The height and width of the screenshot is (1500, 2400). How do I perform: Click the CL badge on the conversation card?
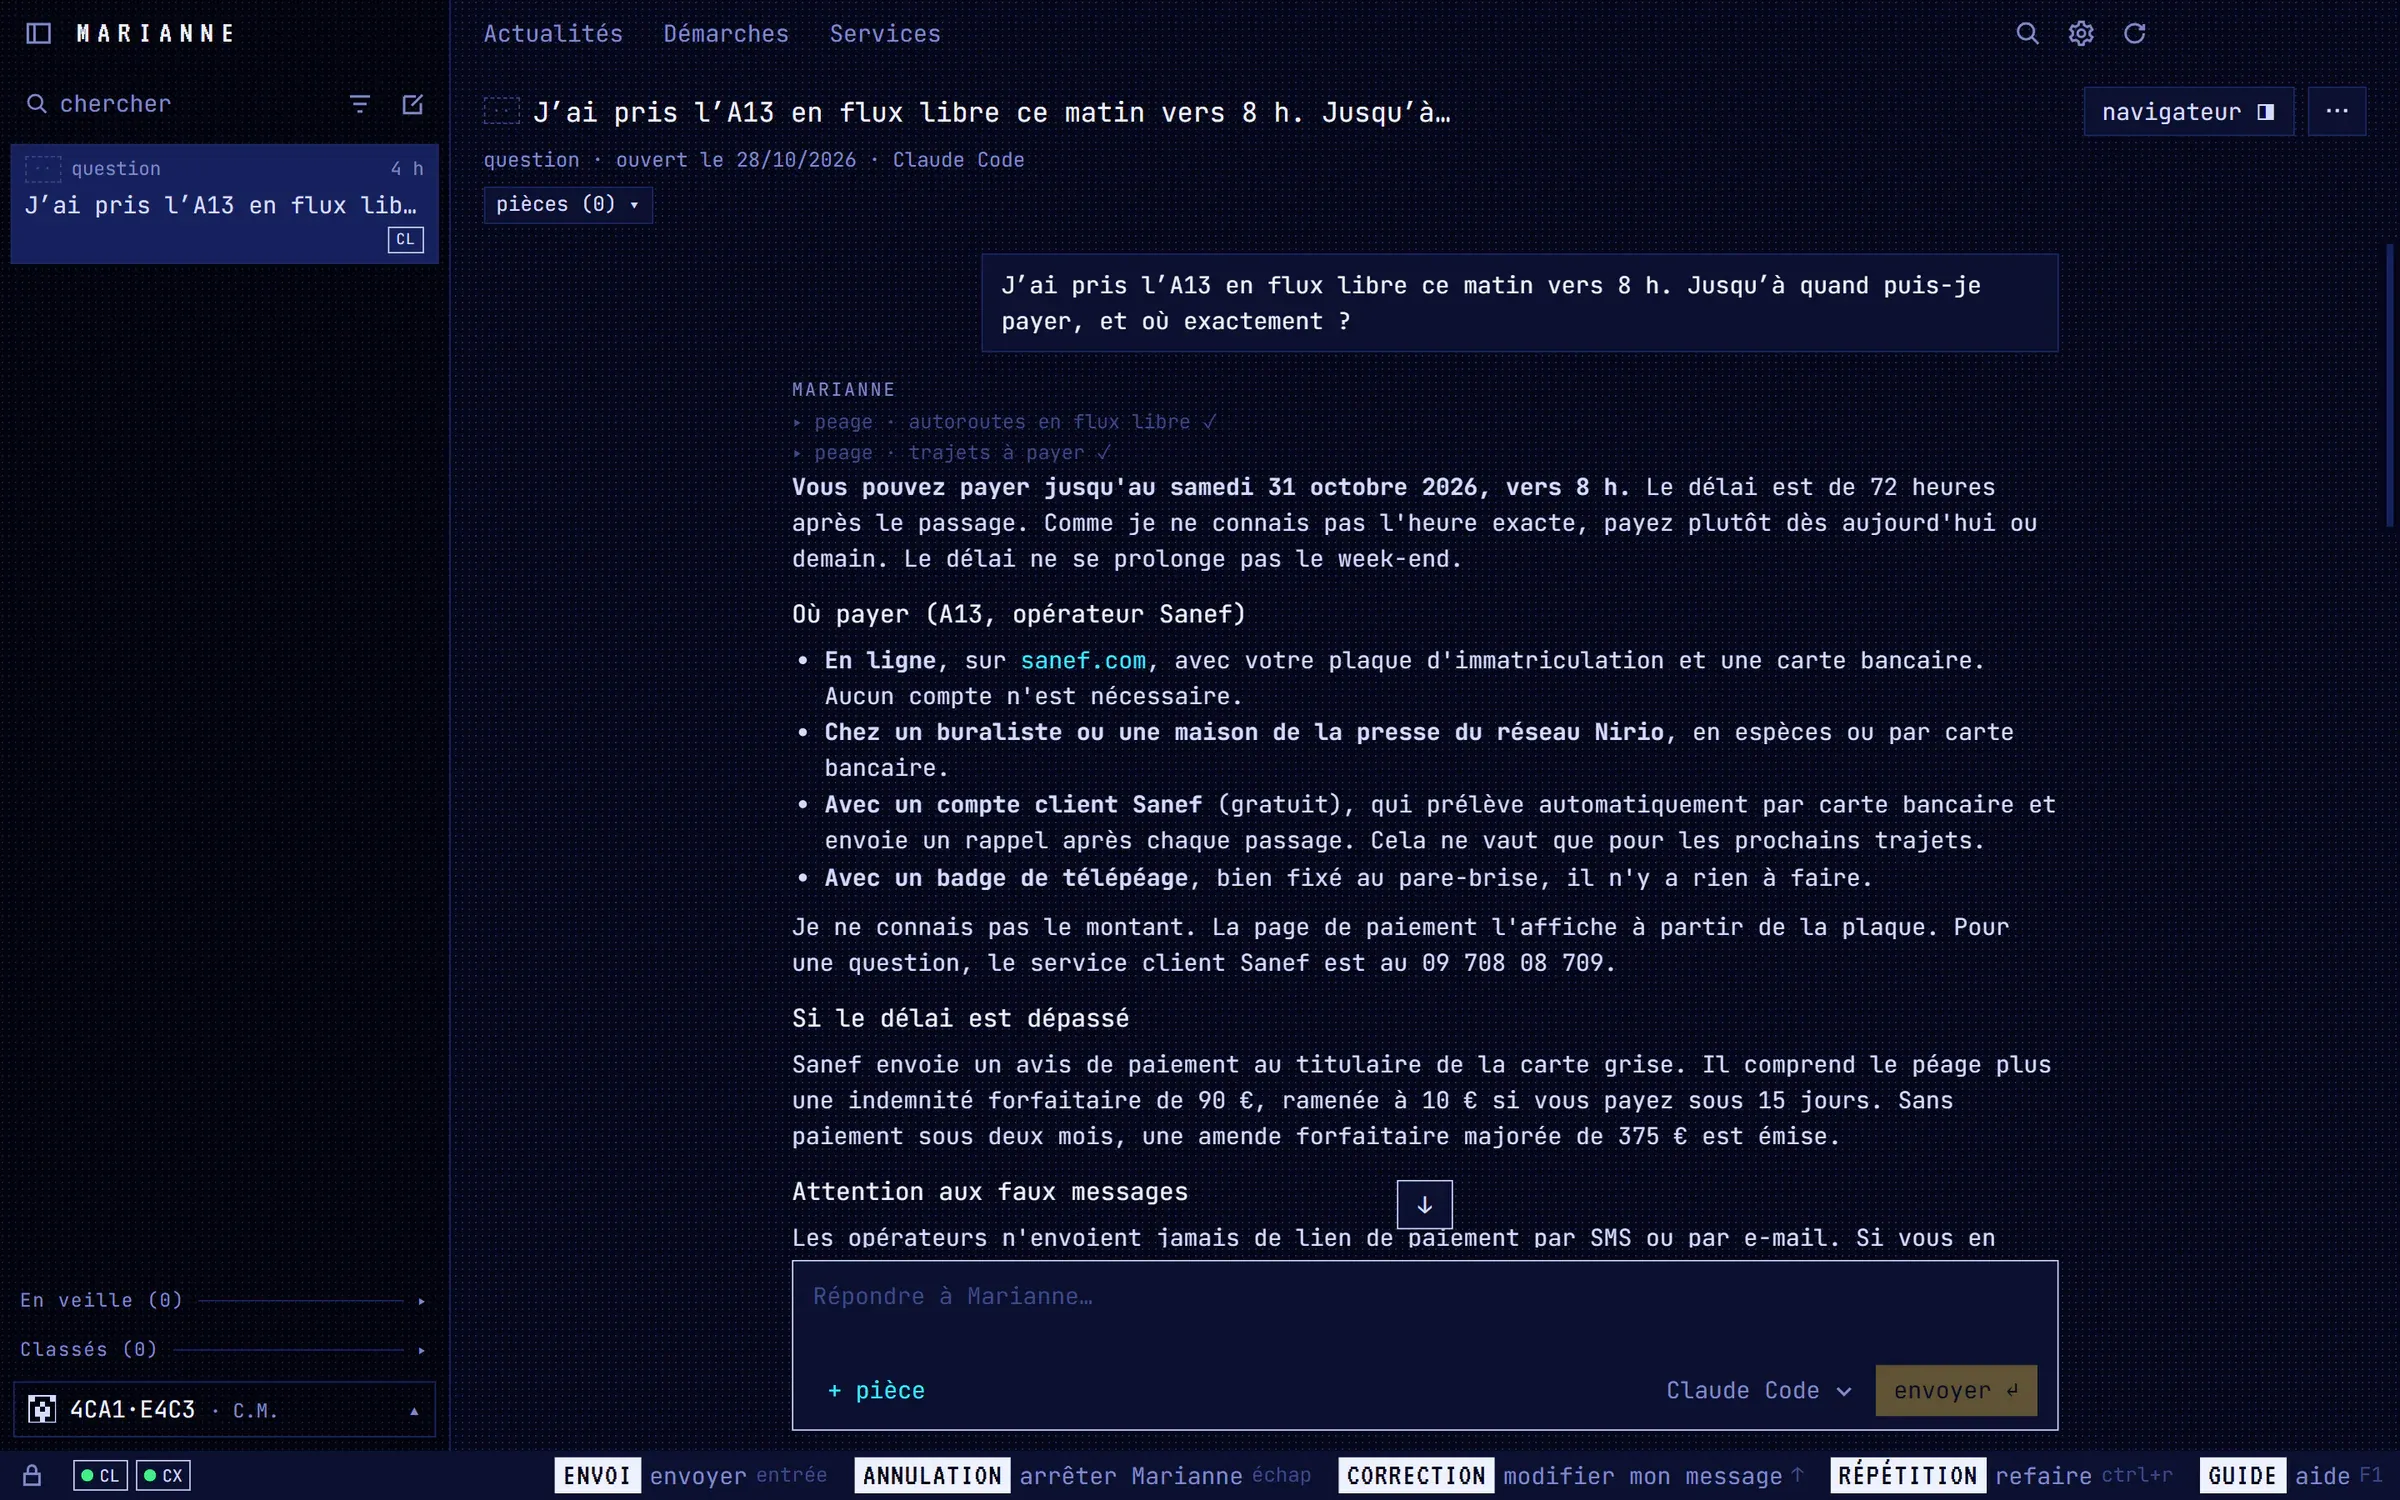[x=405, y=240]
